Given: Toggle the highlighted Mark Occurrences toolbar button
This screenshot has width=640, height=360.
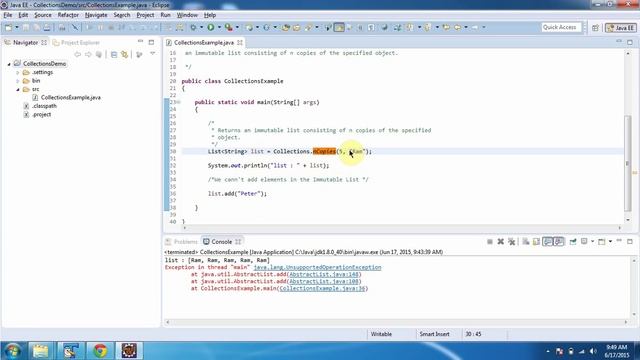Looking at the screenshot, I should point(339,27).
